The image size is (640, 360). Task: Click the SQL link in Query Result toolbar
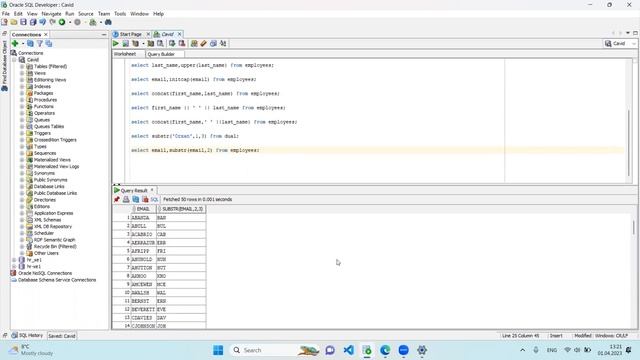(x=154, y=200)
